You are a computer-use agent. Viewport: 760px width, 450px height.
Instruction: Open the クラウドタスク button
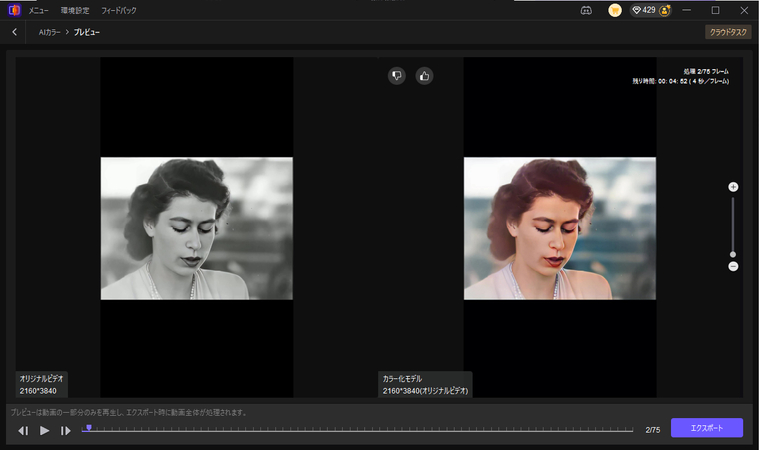coord(728,32)
